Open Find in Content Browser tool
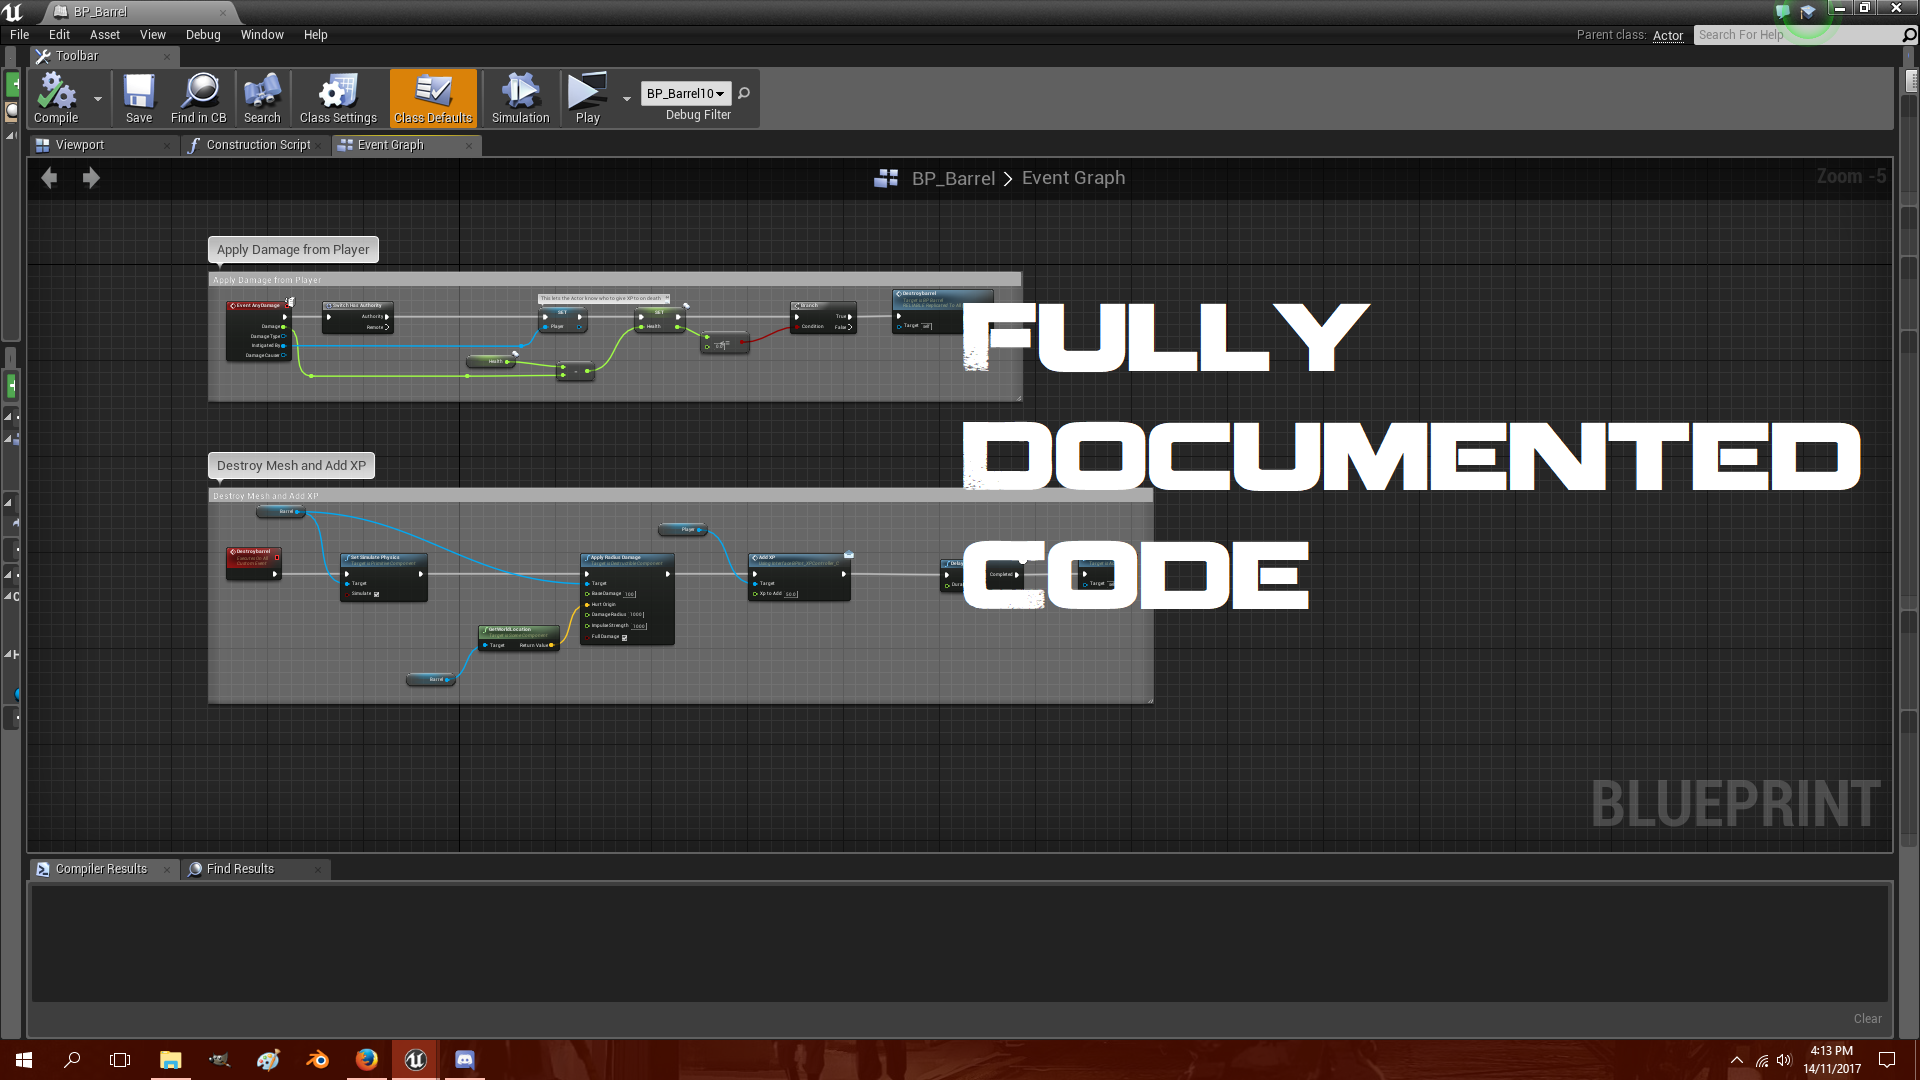This screenshot has width=1920, height=1080. [x=198, y=99]
